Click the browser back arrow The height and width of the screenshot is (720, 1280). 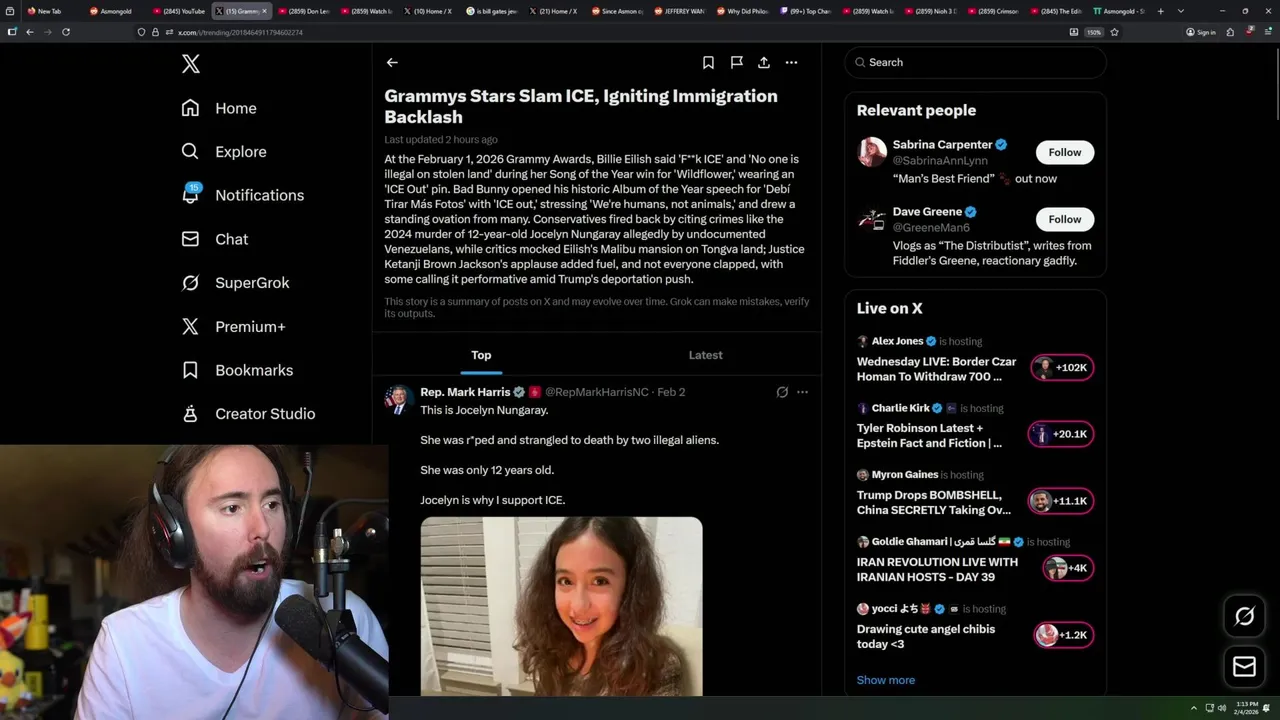click(29, 32)
